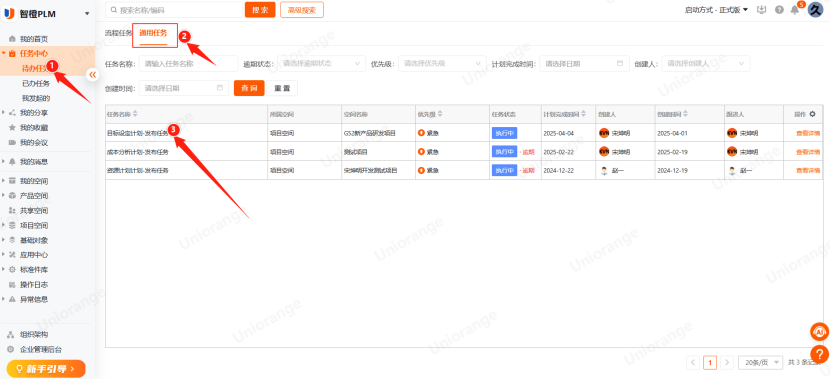Open 已办任务 in sidebar
This screenshot has width=830, height=379.
pyautogui.click(x=36, y=83)
